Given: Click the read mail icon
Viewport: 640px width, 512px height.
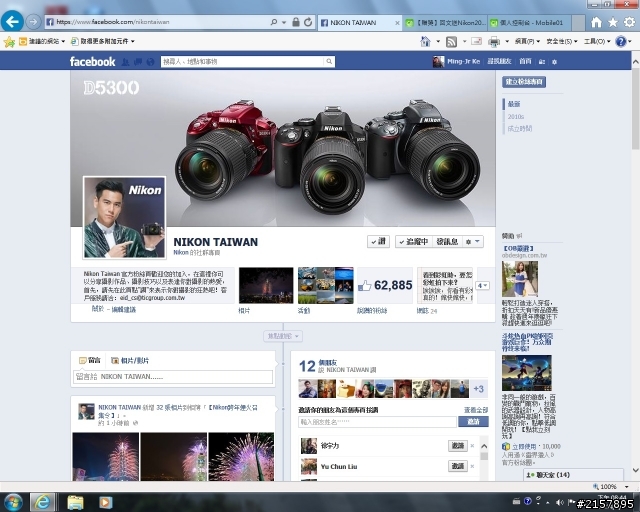Looking at the screenshot, I should [476, 41].
